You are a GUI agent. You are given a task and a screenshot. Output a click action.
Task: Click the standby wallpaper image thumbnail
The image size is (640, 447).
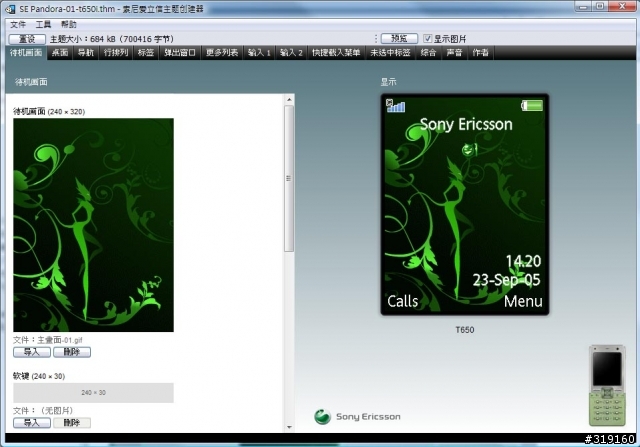(93, 225)
